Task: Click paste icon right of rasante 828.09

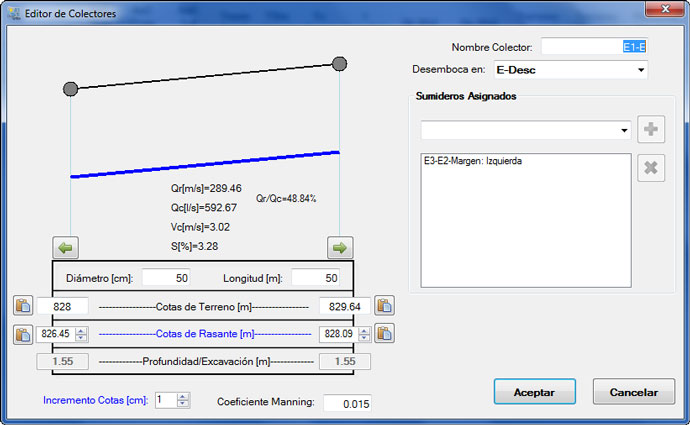Action: tap(385, 334)
